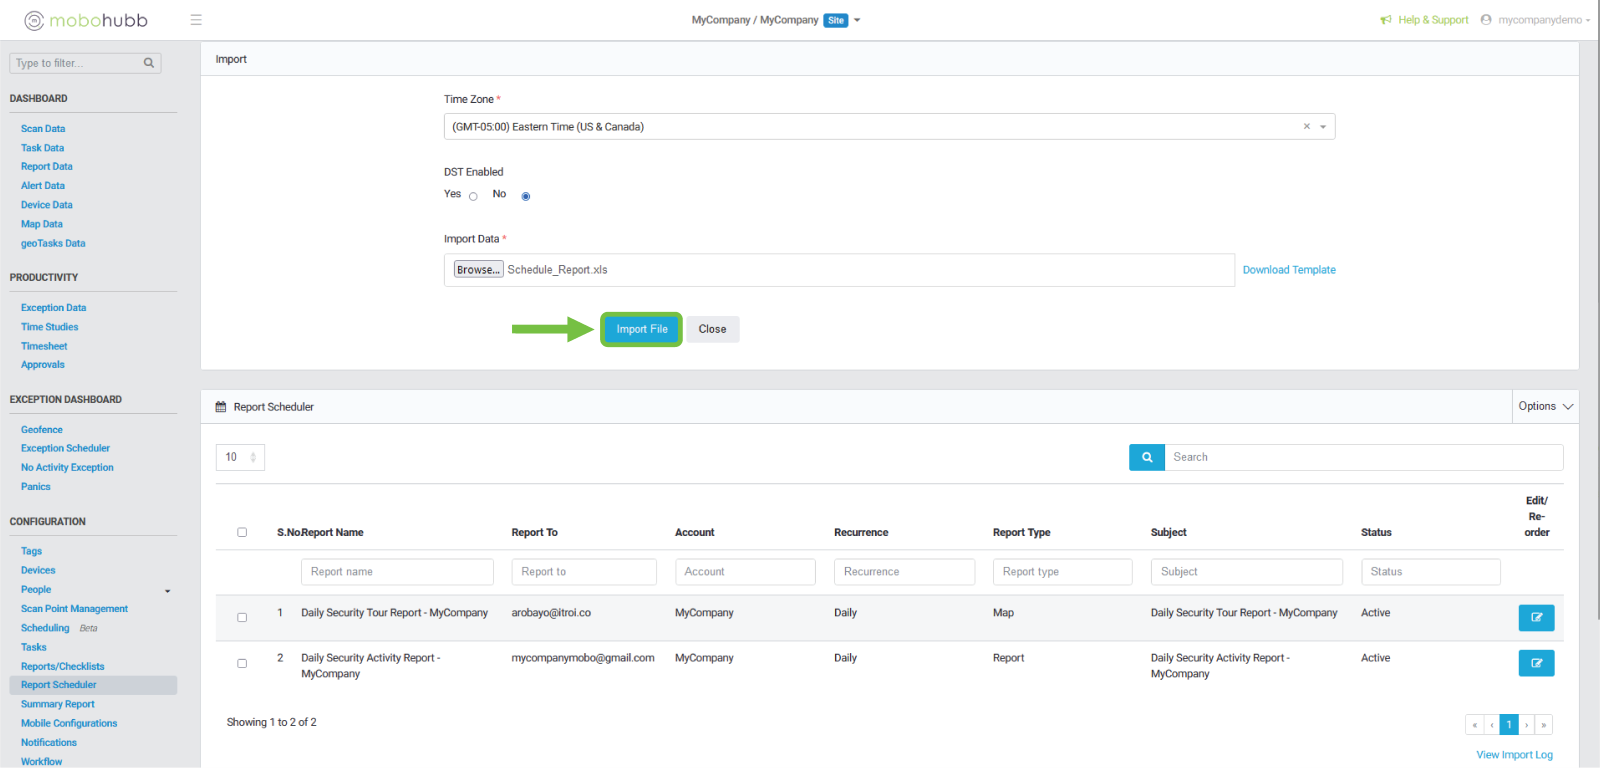Click the hamburger menu icon
Viewport: 1600px width, 768px height.
pyautogui.click(x=196, y=20)
